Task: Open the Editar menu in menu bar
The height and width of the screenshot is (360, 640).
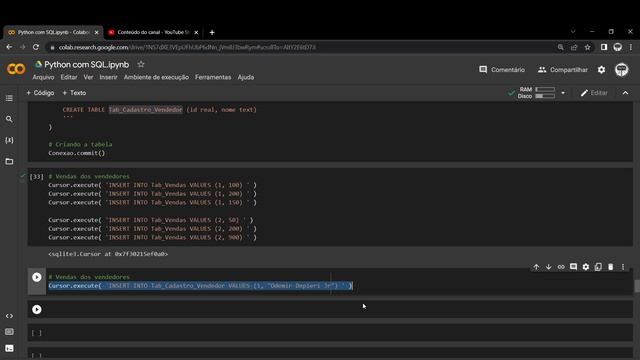Action: 69,77
